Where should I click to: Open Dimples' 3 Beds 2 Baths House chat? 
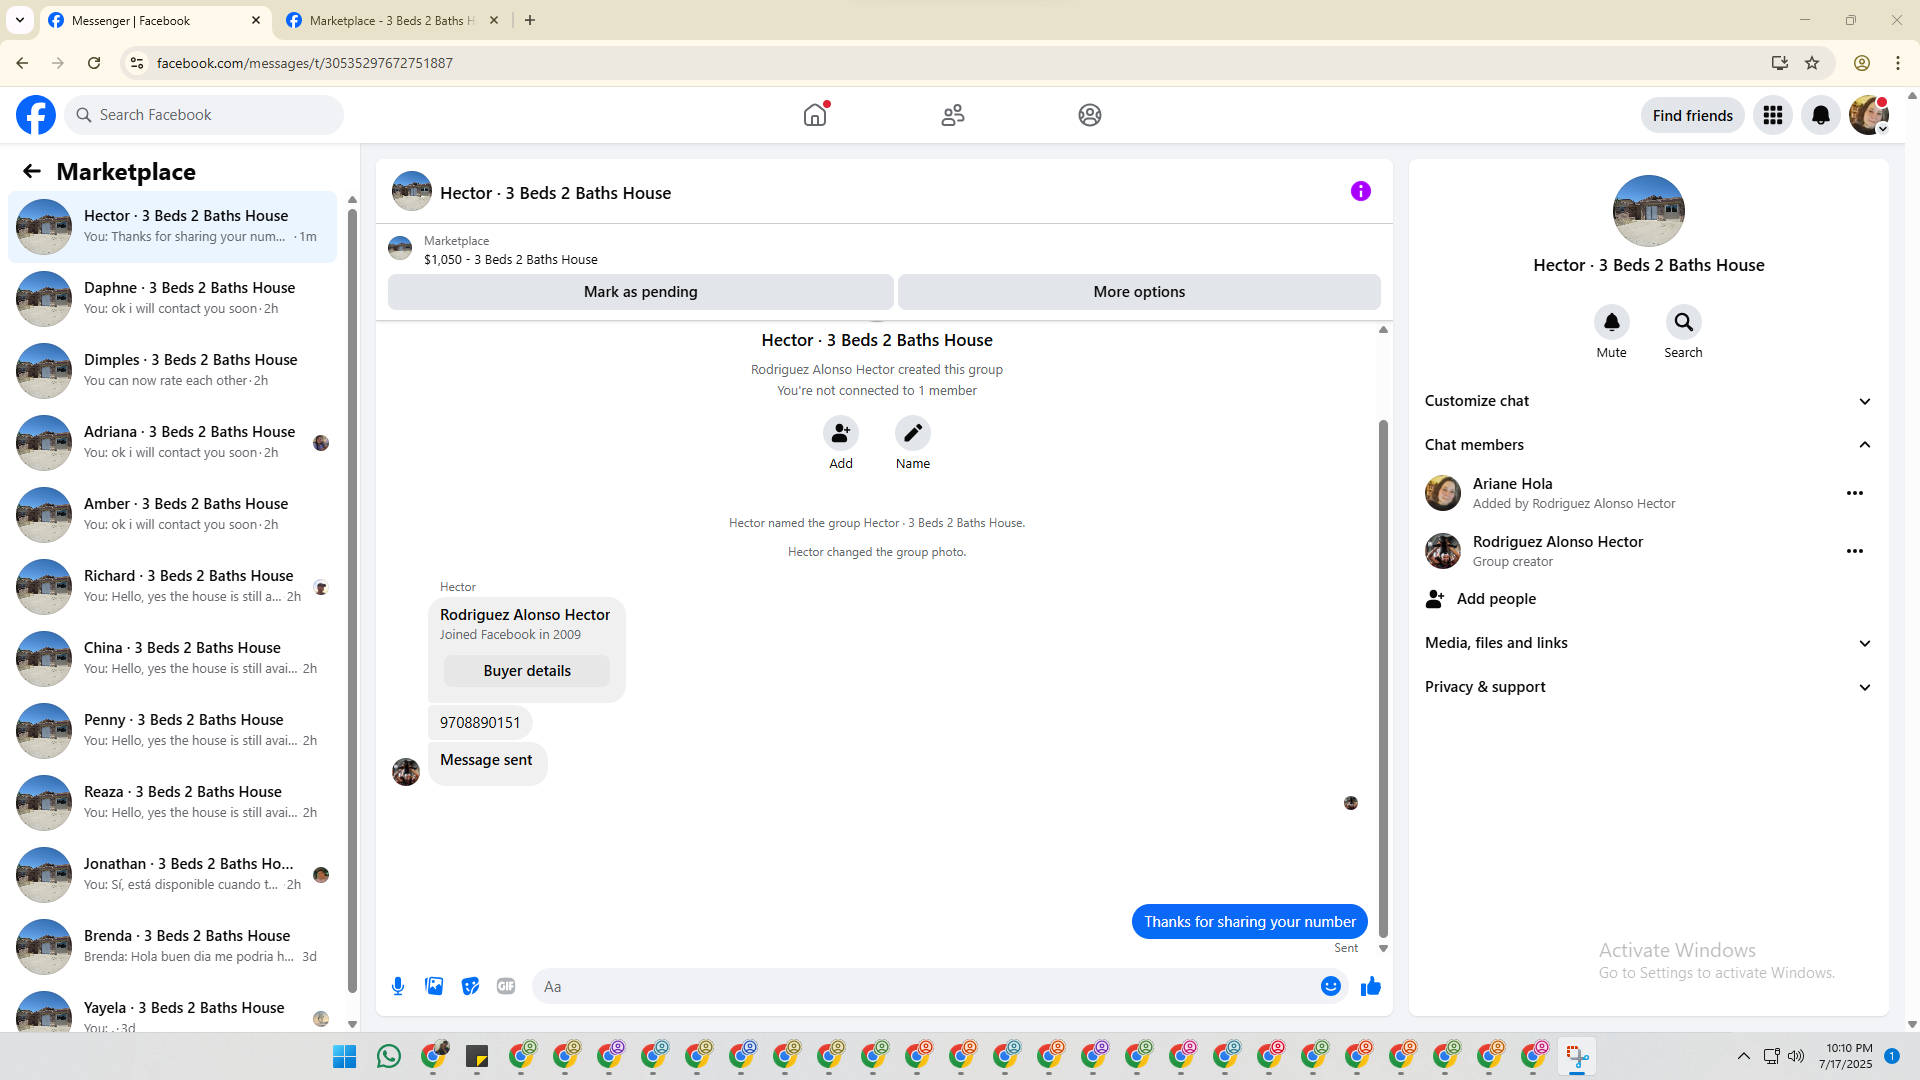173,370
